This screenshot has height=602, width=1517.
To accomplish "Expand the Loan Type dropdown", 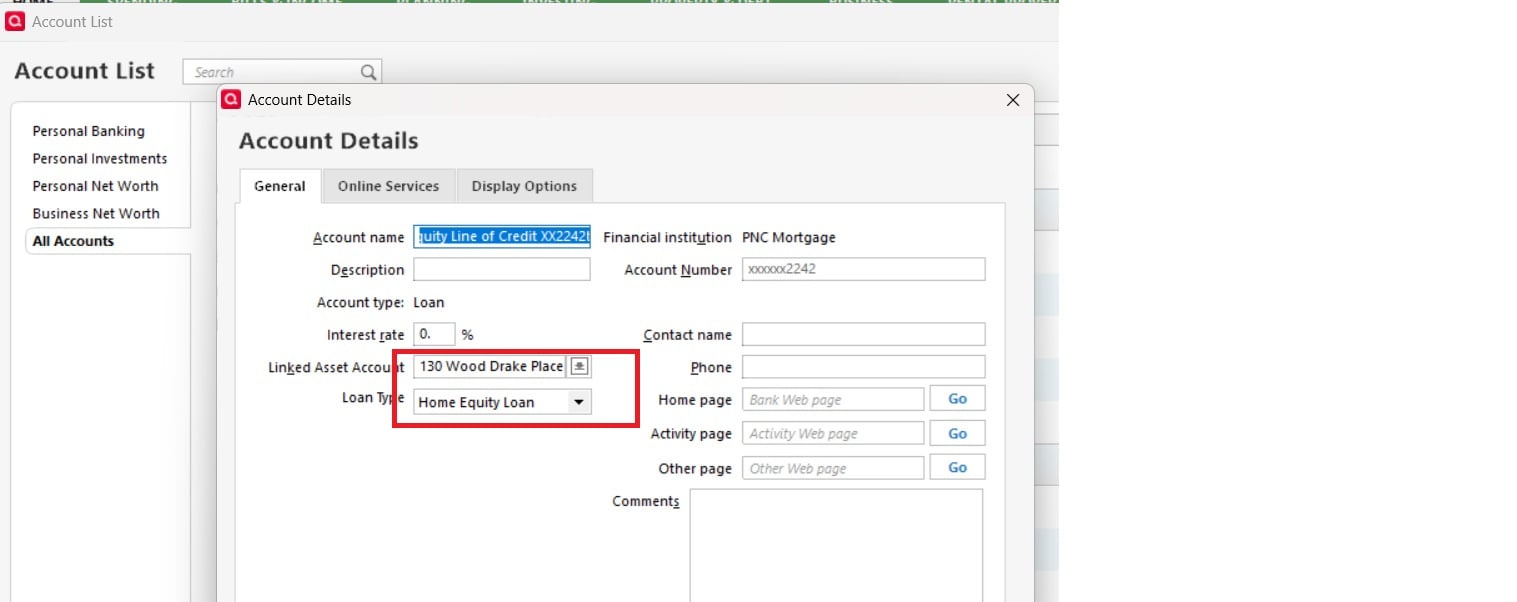I will (x=578, y=402).
